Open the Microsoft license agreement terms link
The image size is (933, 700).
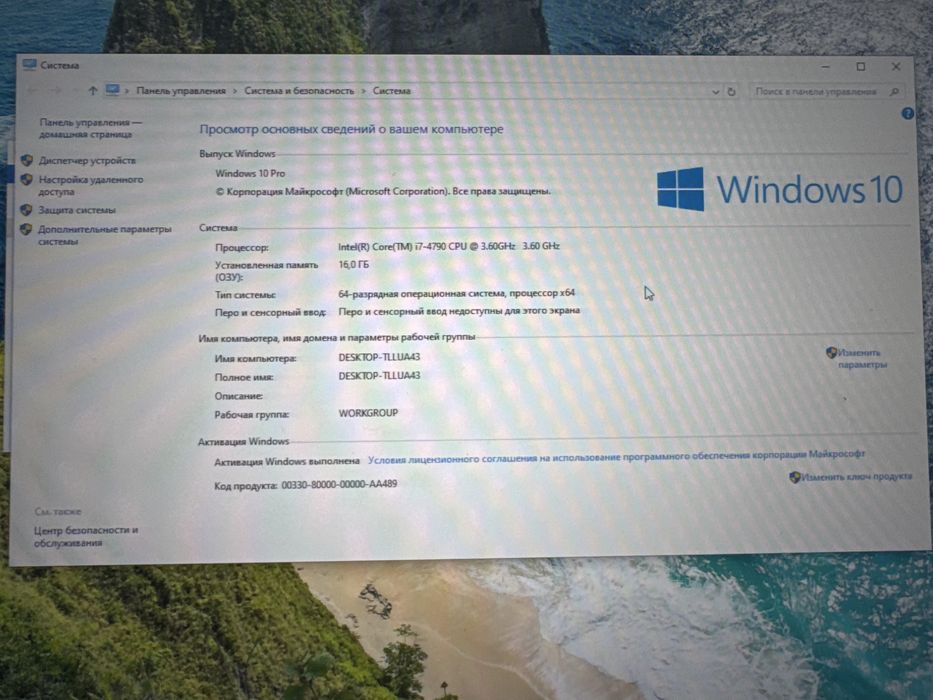(616, 457)
